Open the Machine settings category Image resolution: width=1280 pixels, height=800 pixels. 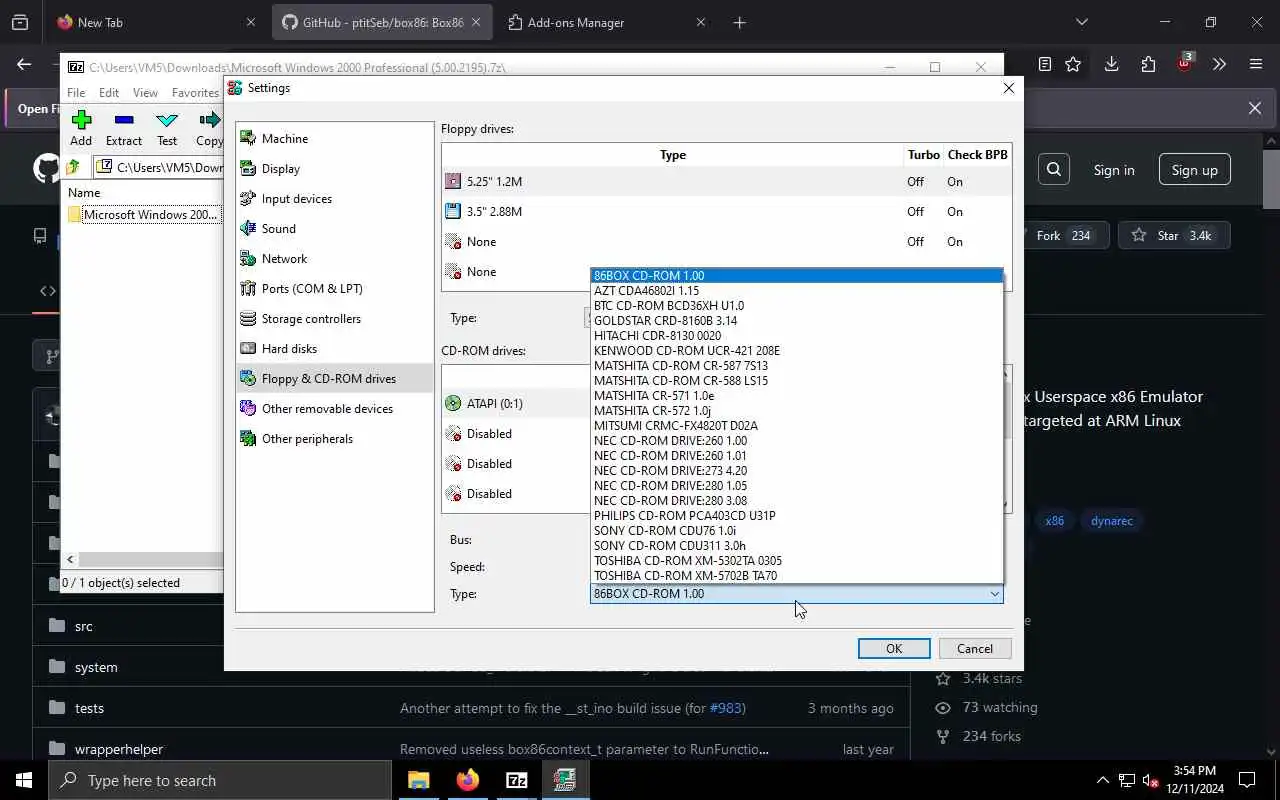(335, 138)
